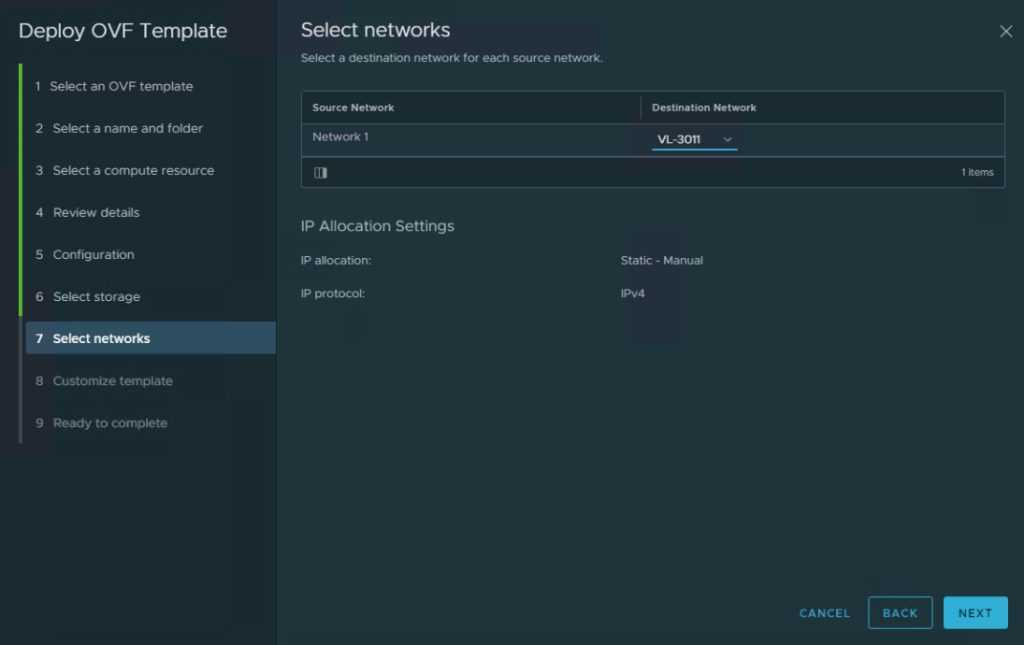Click the Ready to complete step
This screenshot has width=1024, height=645.
coord(110,423)
